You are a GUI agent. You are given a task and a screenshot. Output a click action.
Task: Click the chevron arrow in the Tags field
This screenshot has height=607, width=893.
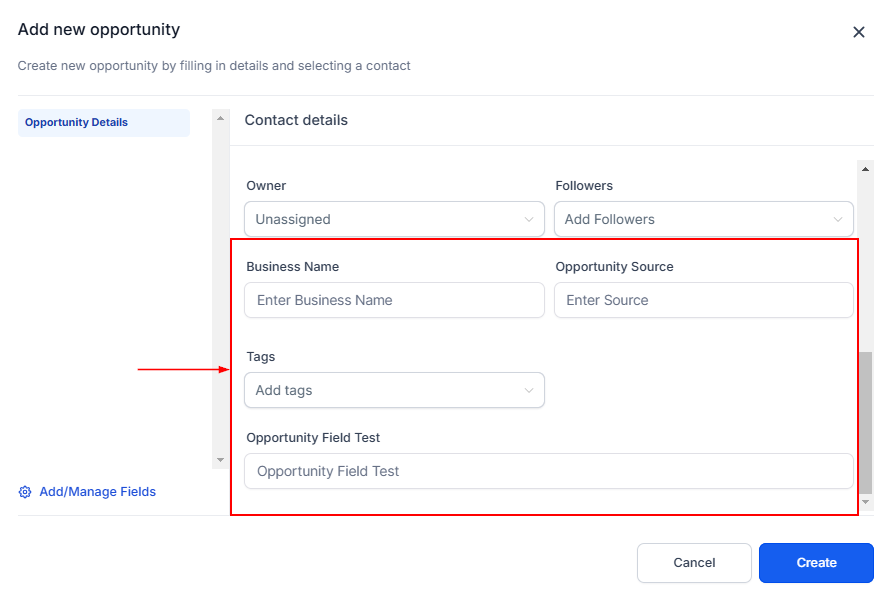(529, 390)
